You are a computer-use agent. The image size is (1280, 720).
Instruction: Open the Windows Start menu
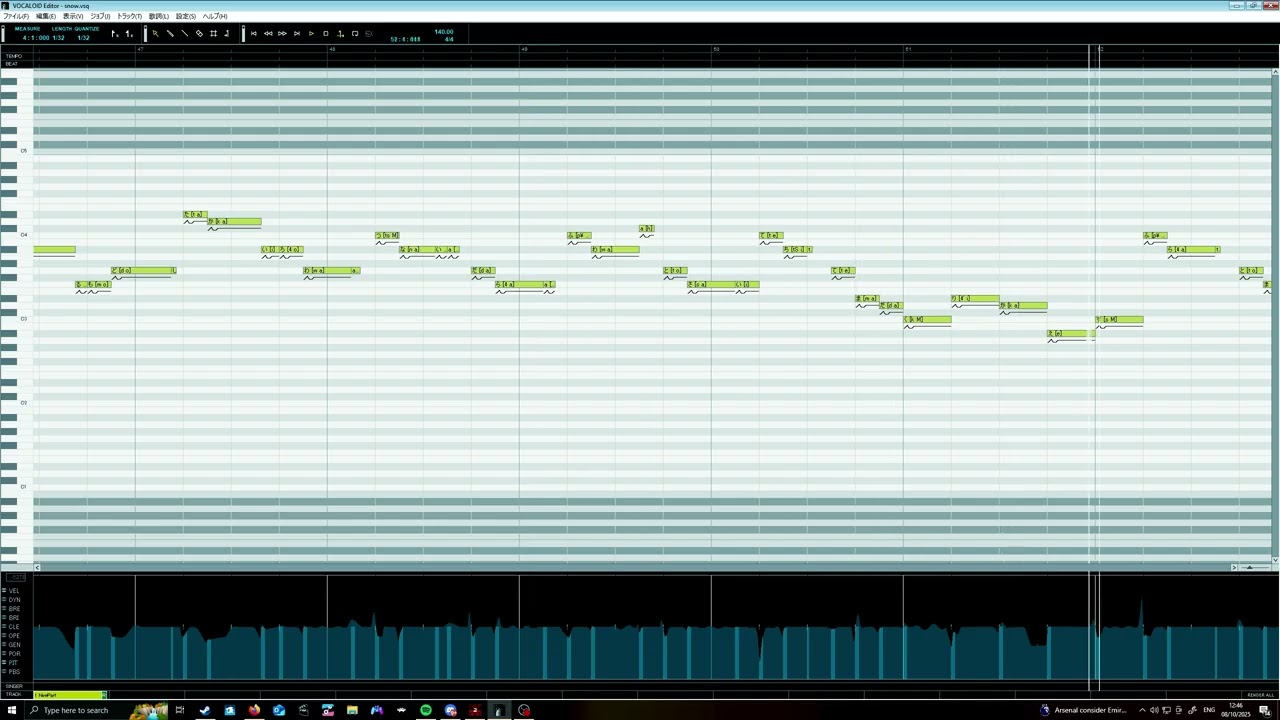12,710
